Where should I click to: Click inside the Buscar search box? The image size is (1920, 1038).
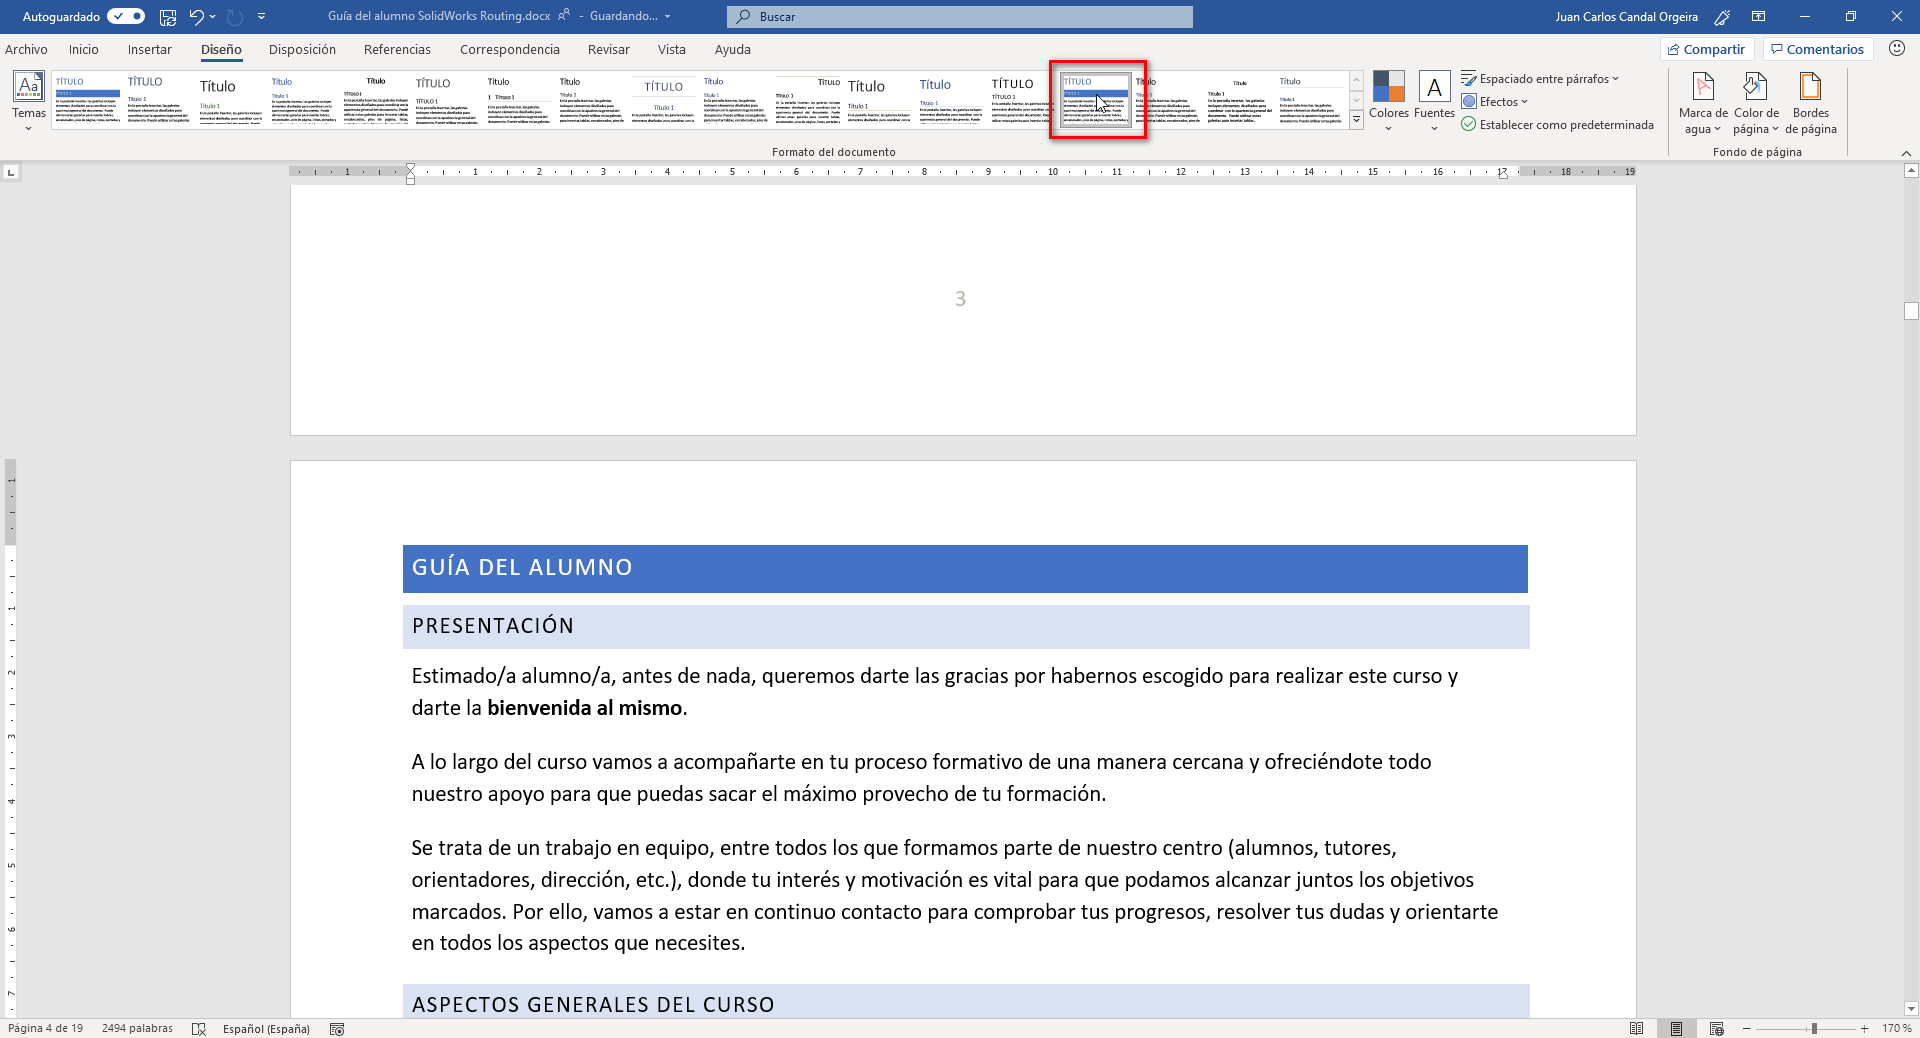point(959,16)
